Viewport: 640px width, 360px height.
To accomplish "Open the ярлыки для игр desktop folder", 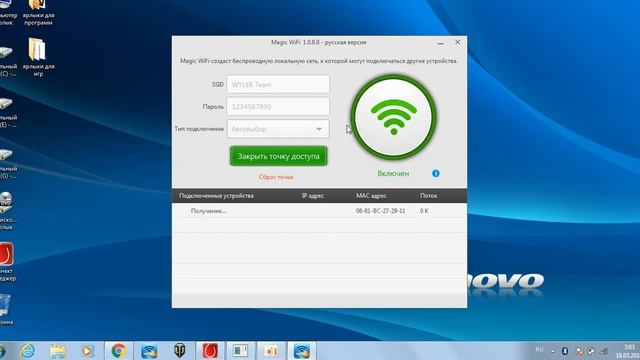I will click(38, 58).
